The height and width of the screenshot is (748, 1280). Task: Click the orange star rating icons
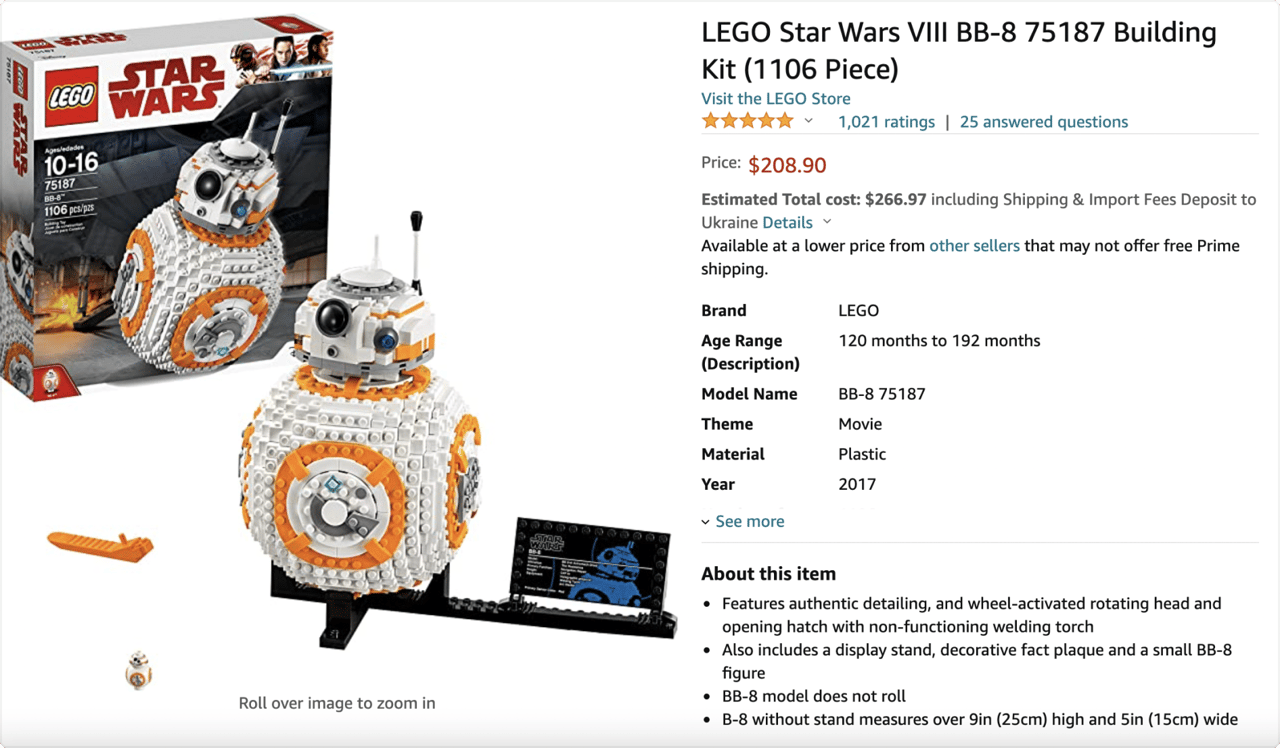tap(747, 121)
